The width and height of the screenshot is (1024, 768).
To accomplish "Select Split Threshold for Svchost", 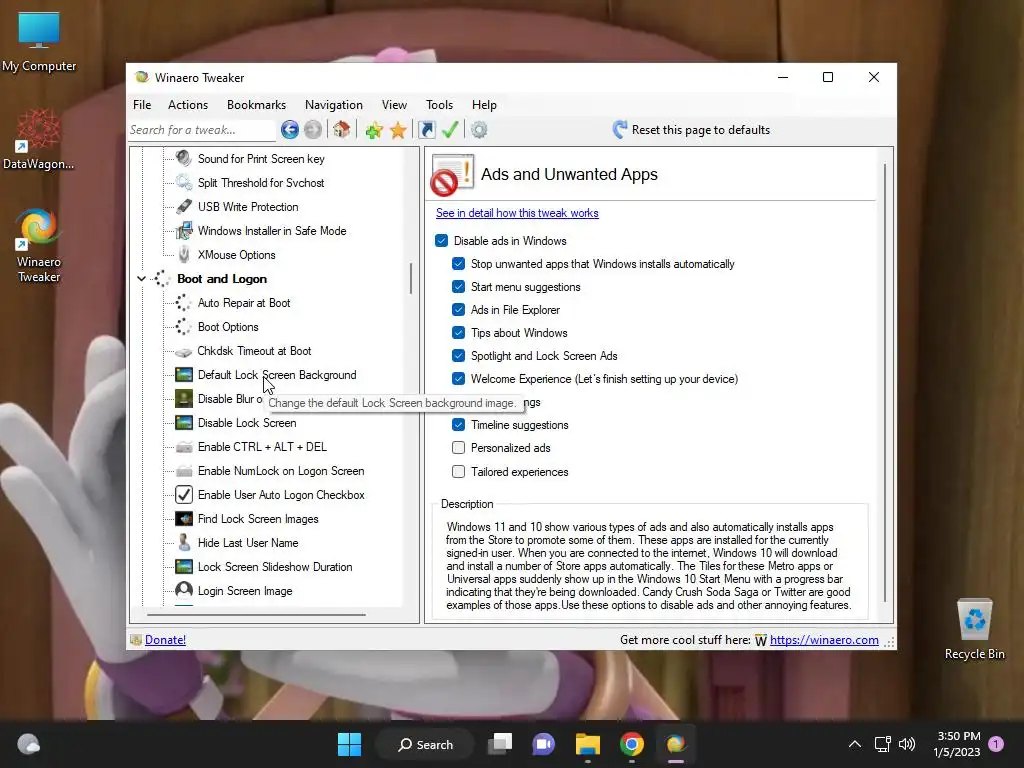I will [261, 182].
